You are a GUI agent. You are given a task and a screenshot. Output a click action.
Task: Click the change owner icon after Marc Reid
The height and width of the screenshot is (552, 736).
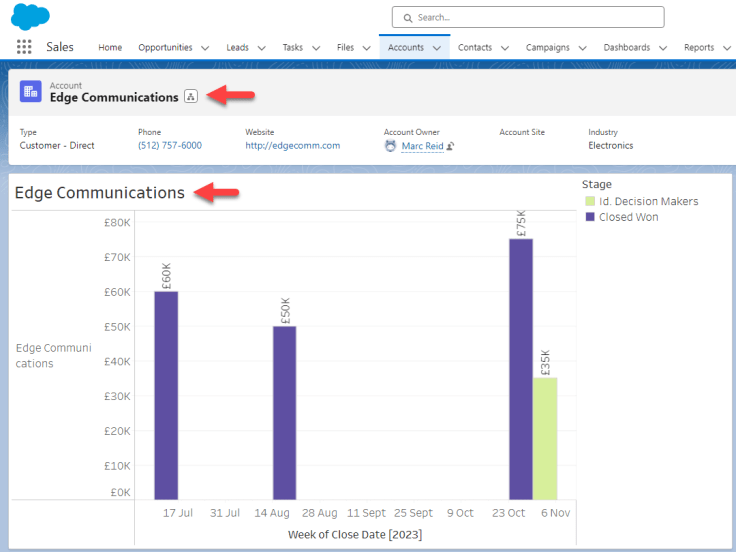point(451,146)
